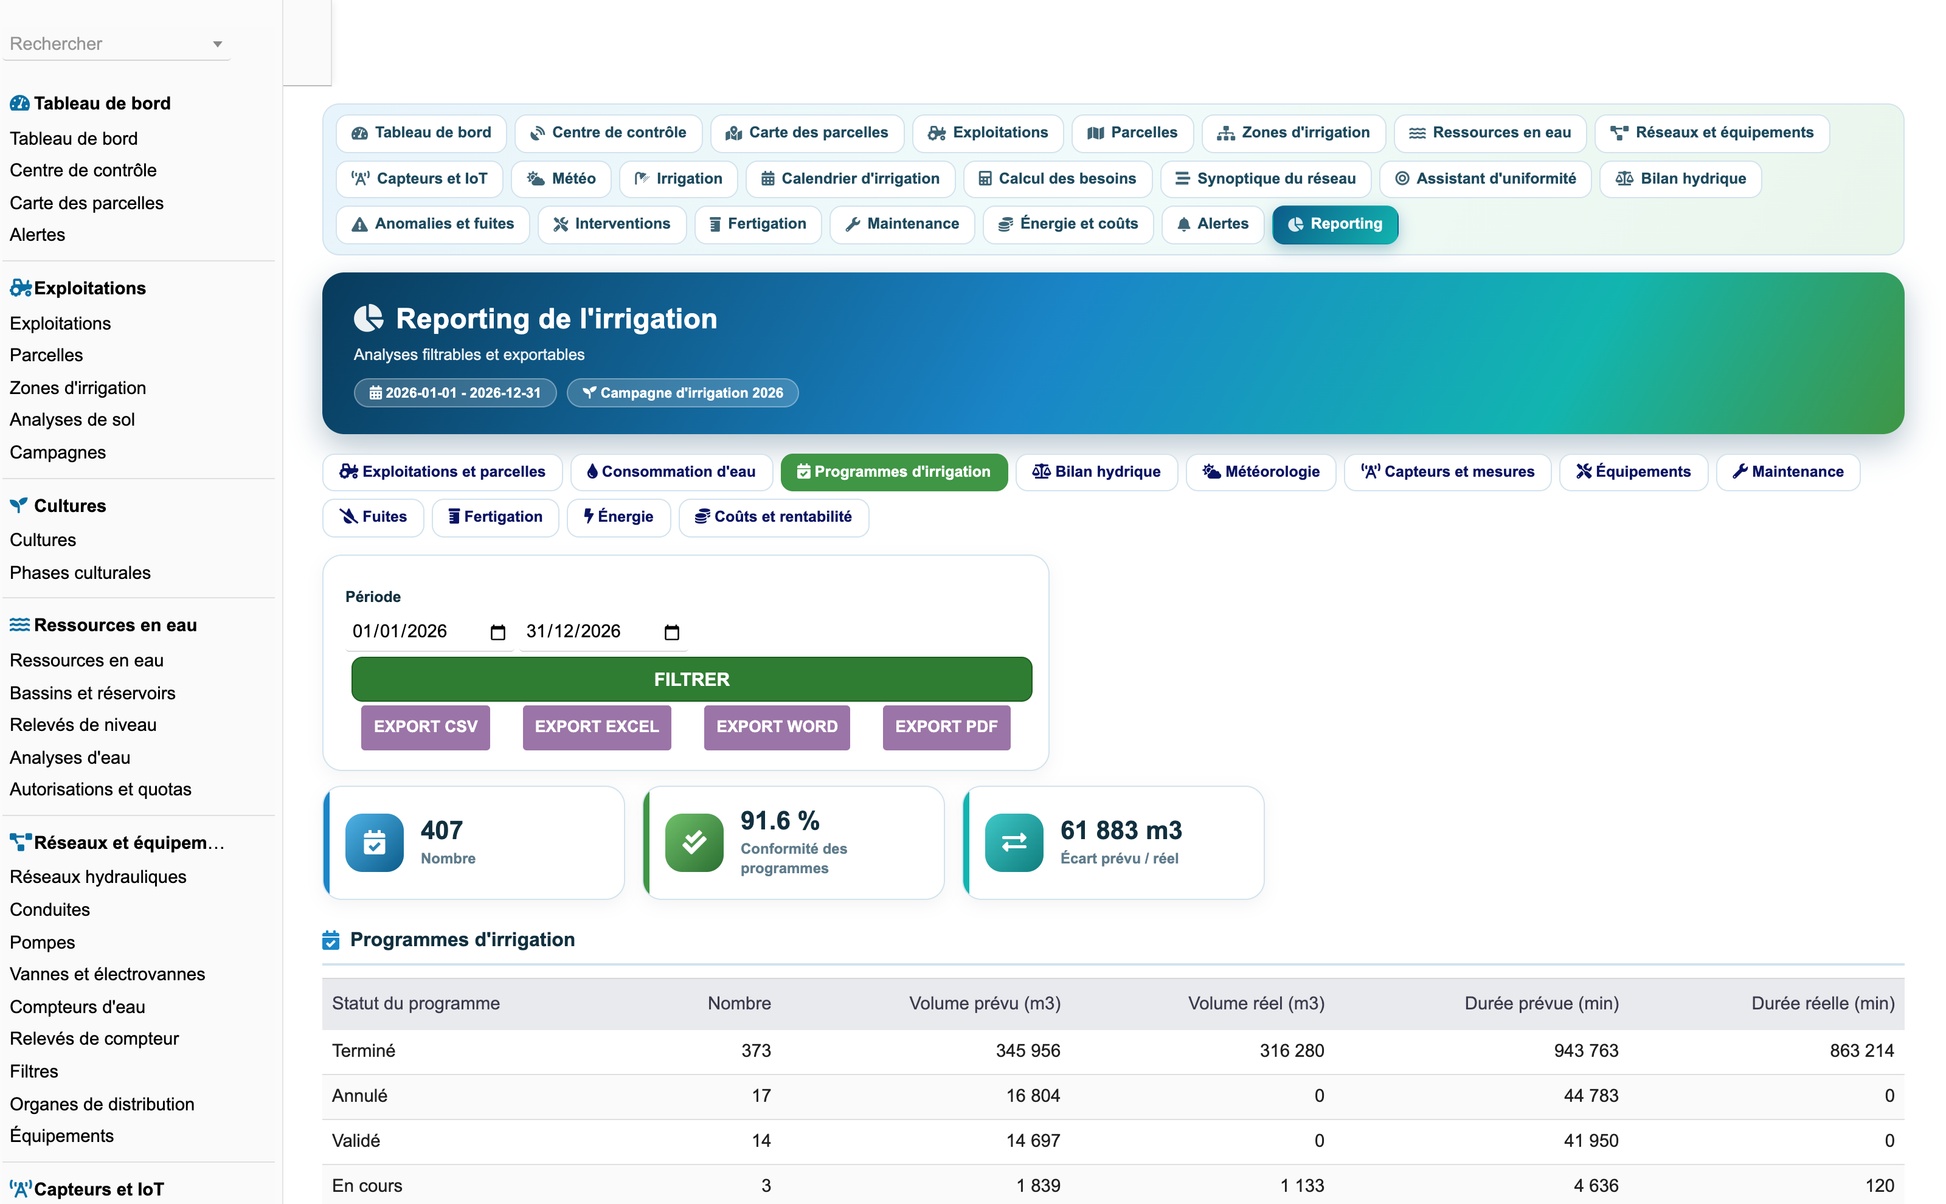Click the Tableau de bord sidebar heading icon
The height and width of the screenshot is (1204, 1946).
tap(19, 103)
